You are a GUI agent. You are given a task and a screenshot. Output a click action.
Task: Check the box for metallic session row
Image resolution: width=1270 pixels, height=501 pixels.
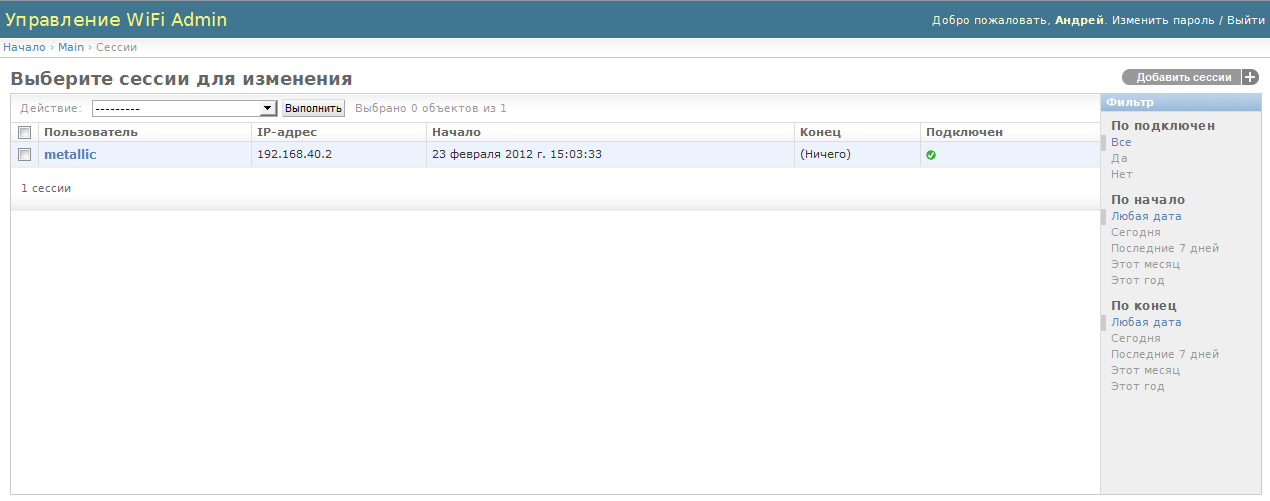[x=25, y=154]
